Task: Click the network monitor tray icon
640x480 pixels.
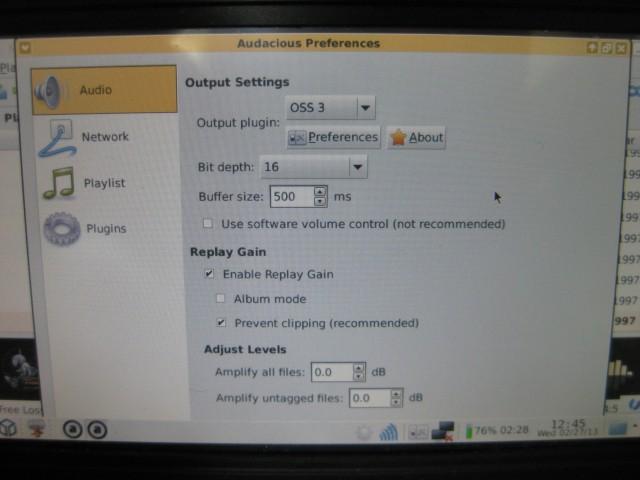Action: [443, 431]
